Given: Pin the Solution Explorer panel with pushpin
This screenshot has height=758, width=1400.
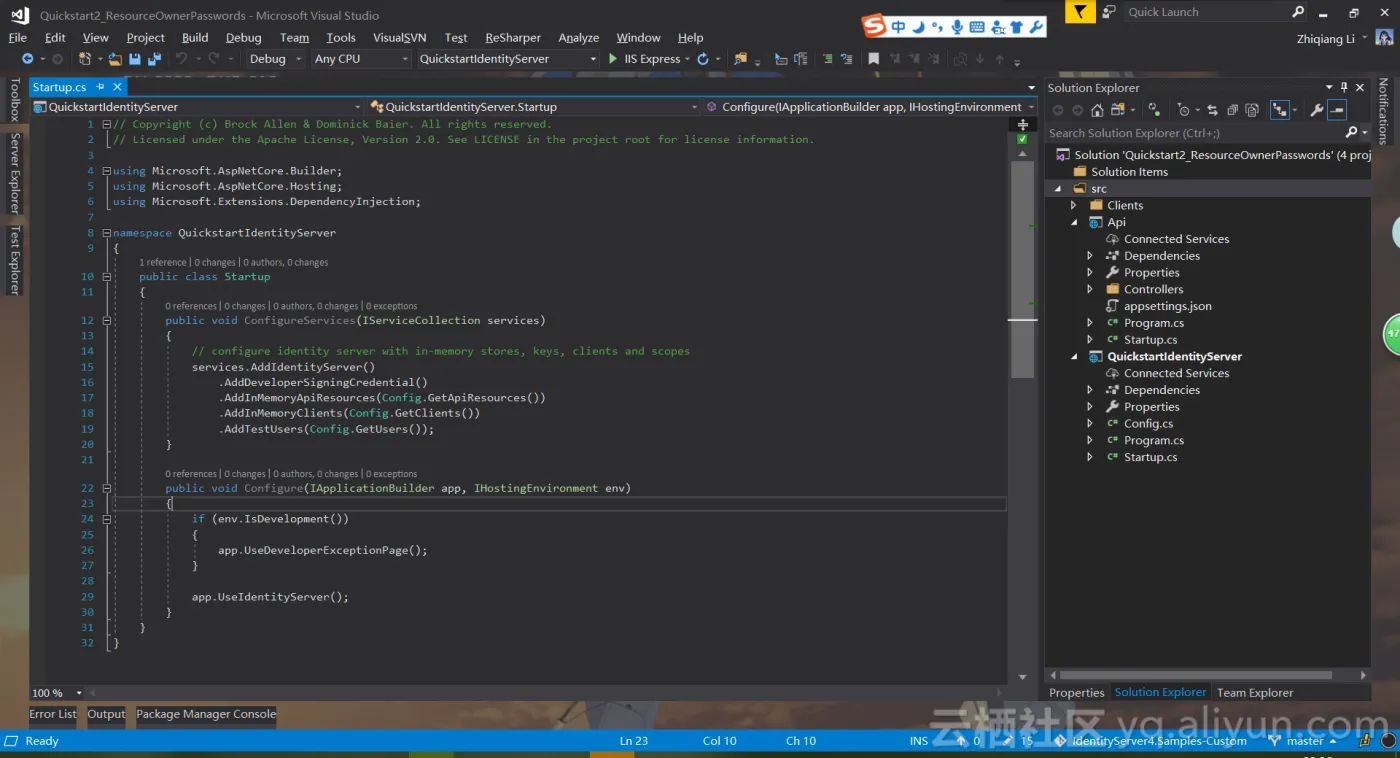Looking at the screenshot, I should (1344, 88).
